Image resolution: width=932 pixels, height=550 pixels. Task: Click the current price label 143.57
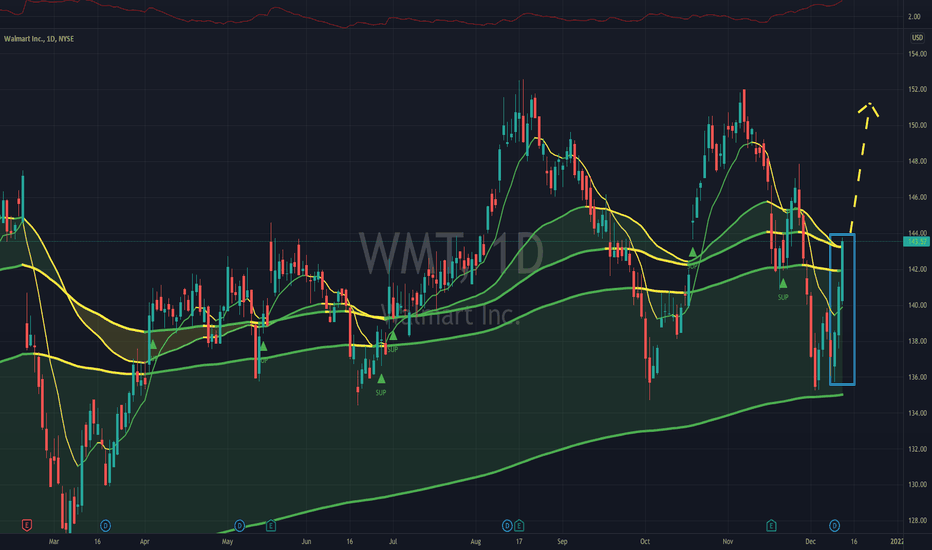(x=917, y=241)
